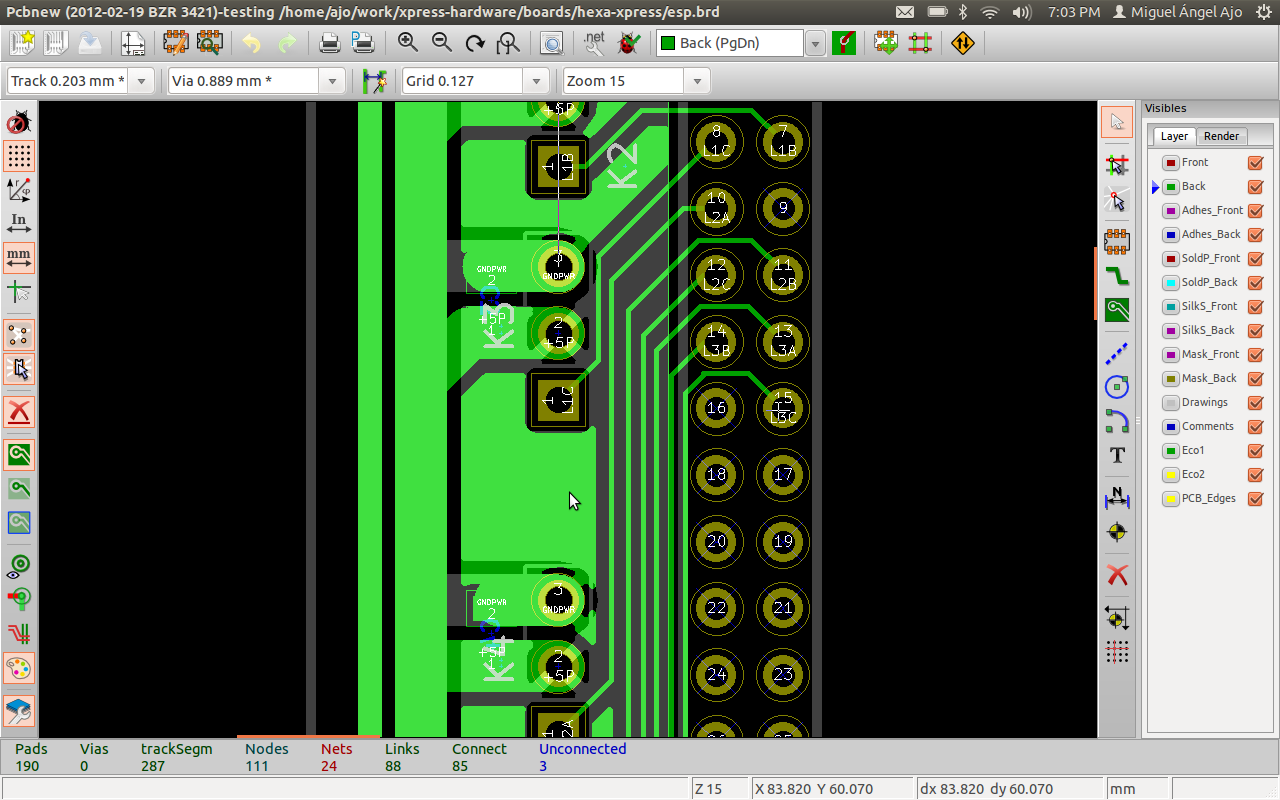Switch units to millimeters
The image size is (1280, 800).
coord(19,258)
